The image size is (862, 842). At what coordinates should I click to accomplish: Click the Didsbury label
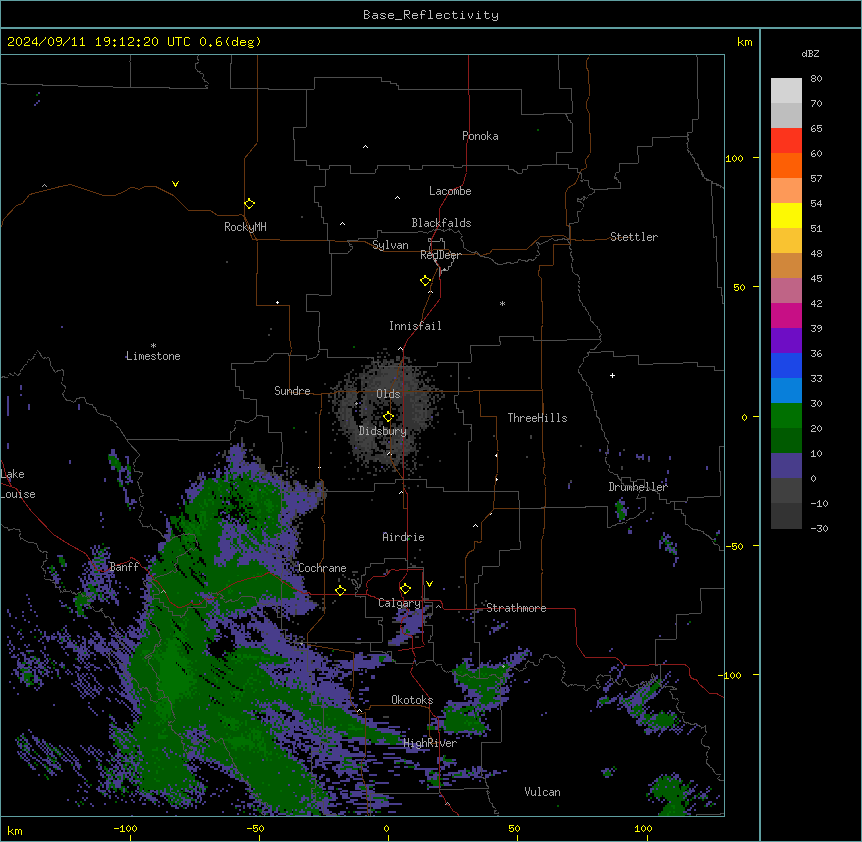pos(383,431)
